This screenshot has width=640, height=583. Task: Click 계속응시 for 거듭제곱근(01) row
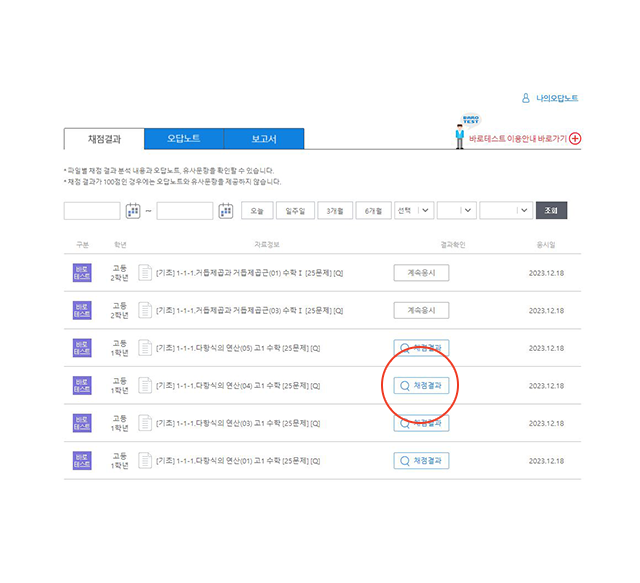421,273
